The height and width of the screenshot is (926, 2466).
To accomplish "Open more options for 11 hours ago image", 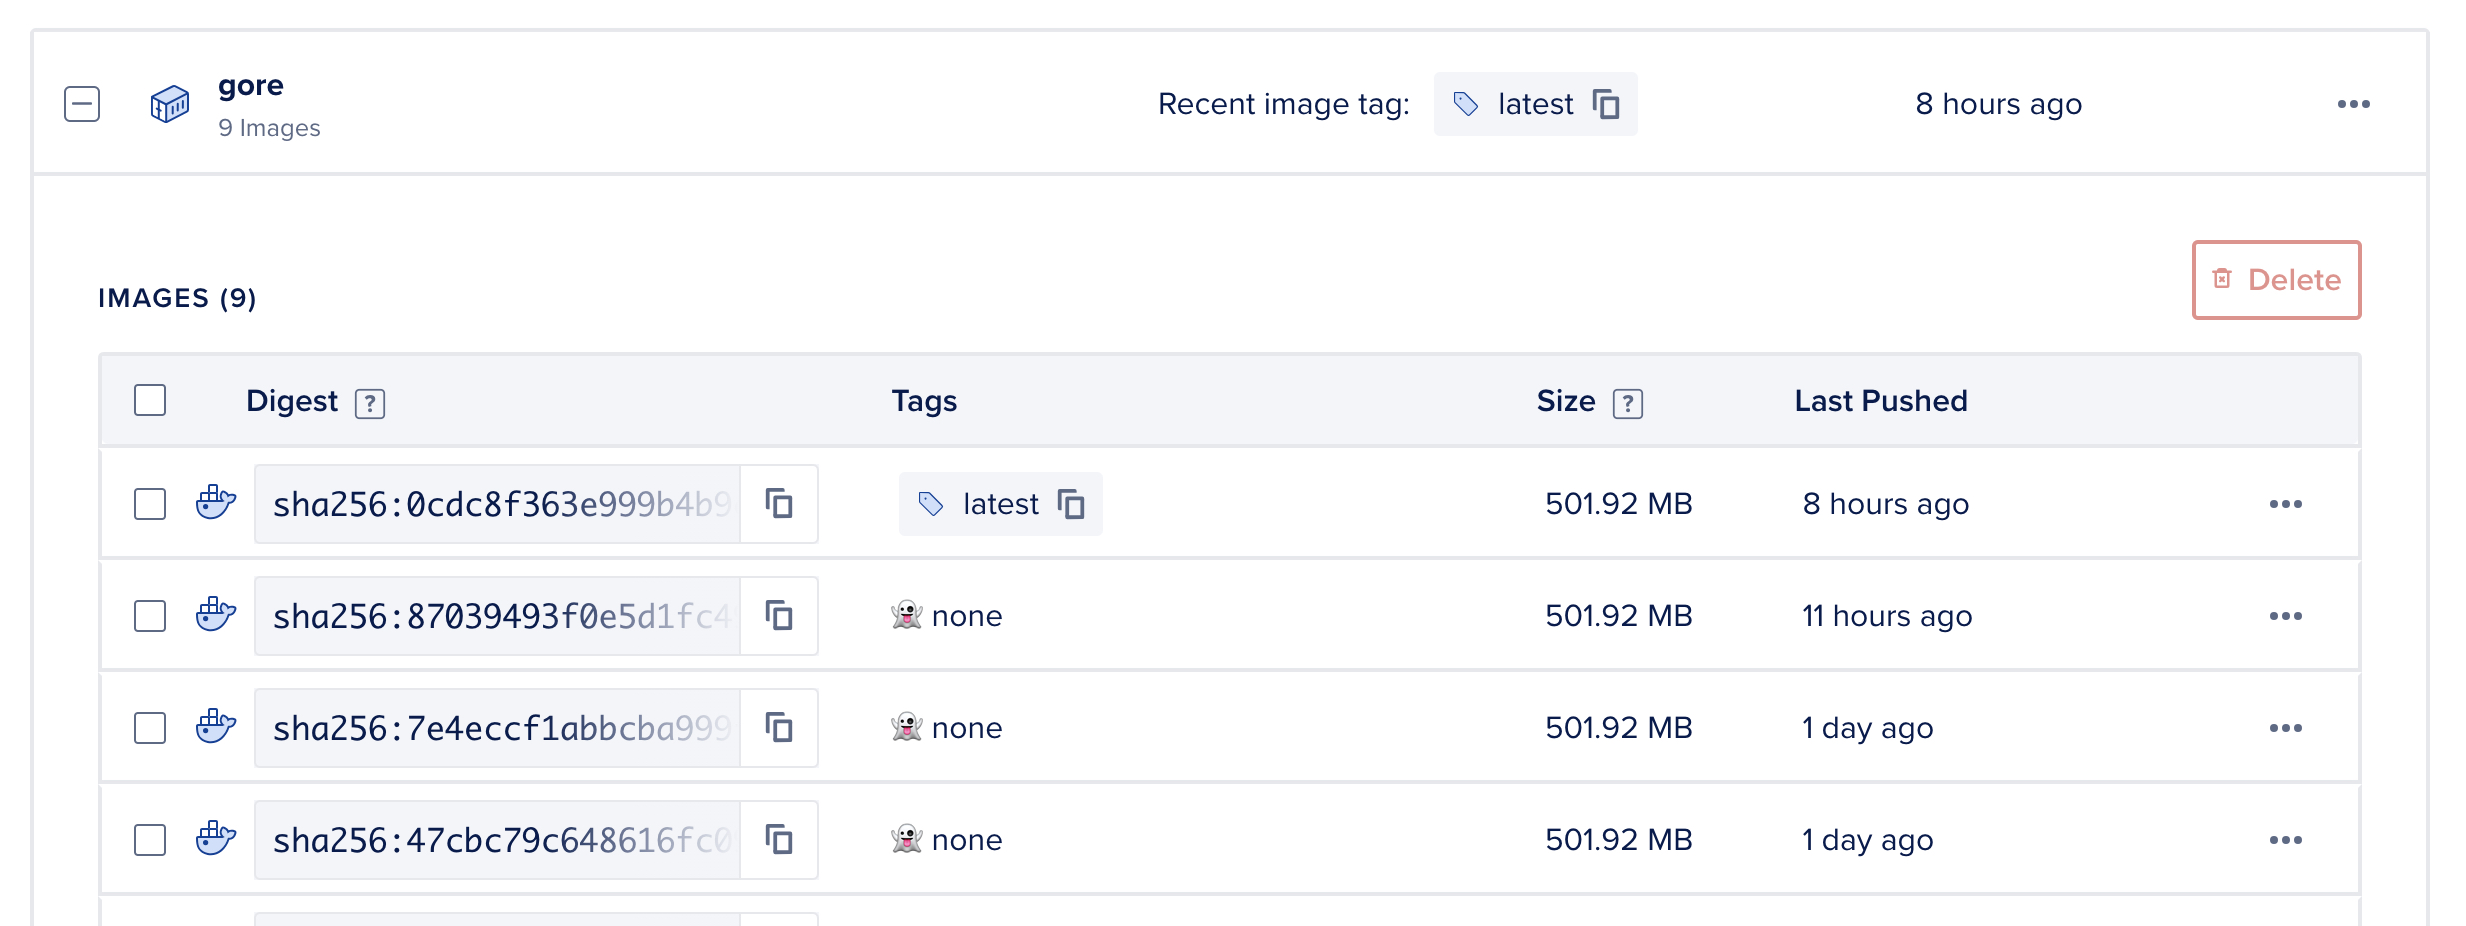I will coord(2285,616).
